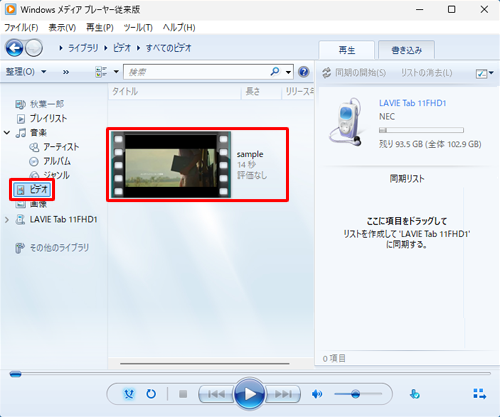Click the LAVIE Tab device image
The height and width of the screenshot is (417, 500).
[347, 122]
